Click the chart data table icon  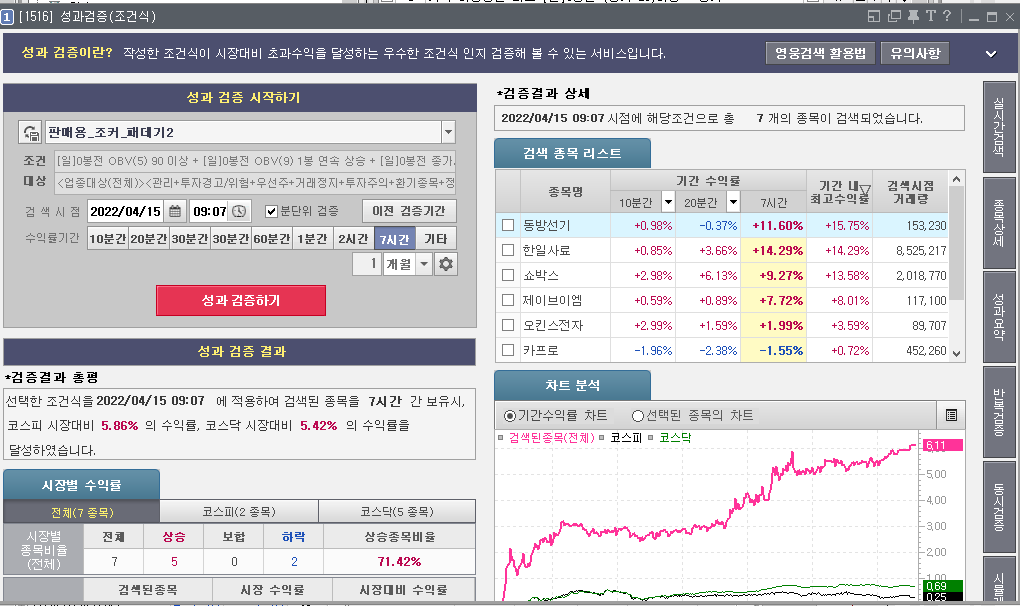click(x=951, y=415)
